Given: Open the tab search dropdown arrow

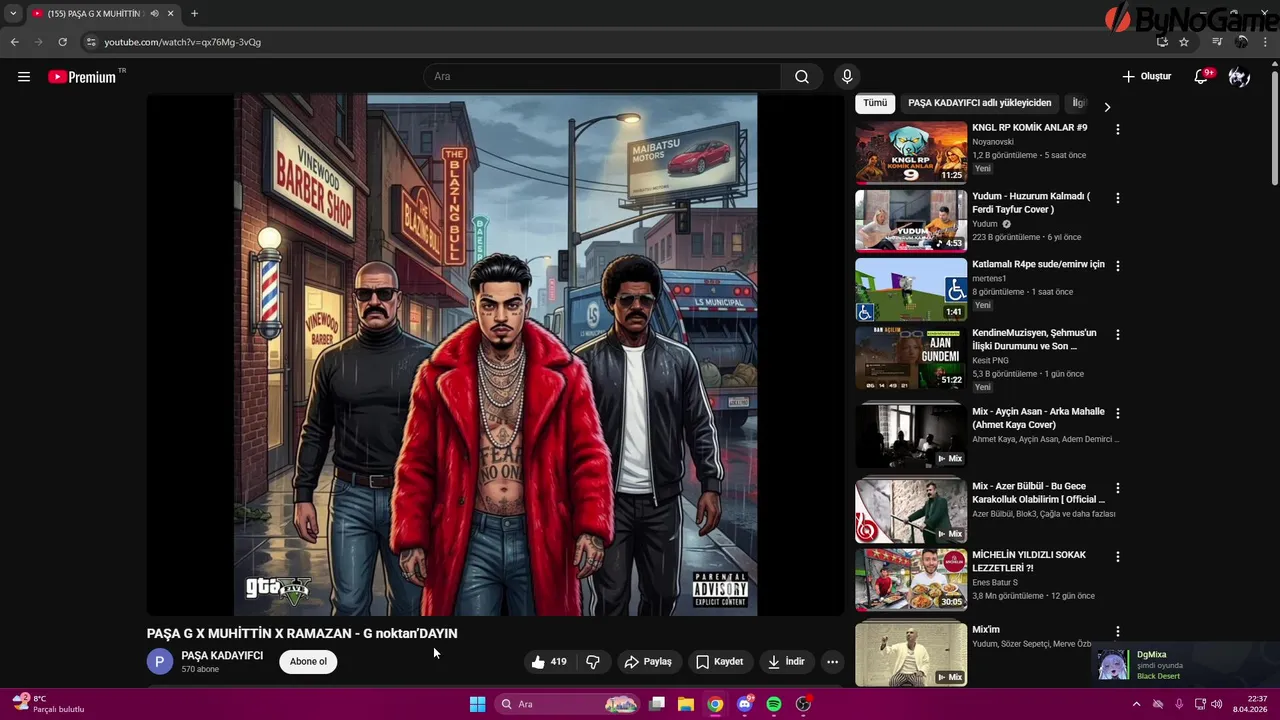Looking at the screenshot, I should click(13, 14).
